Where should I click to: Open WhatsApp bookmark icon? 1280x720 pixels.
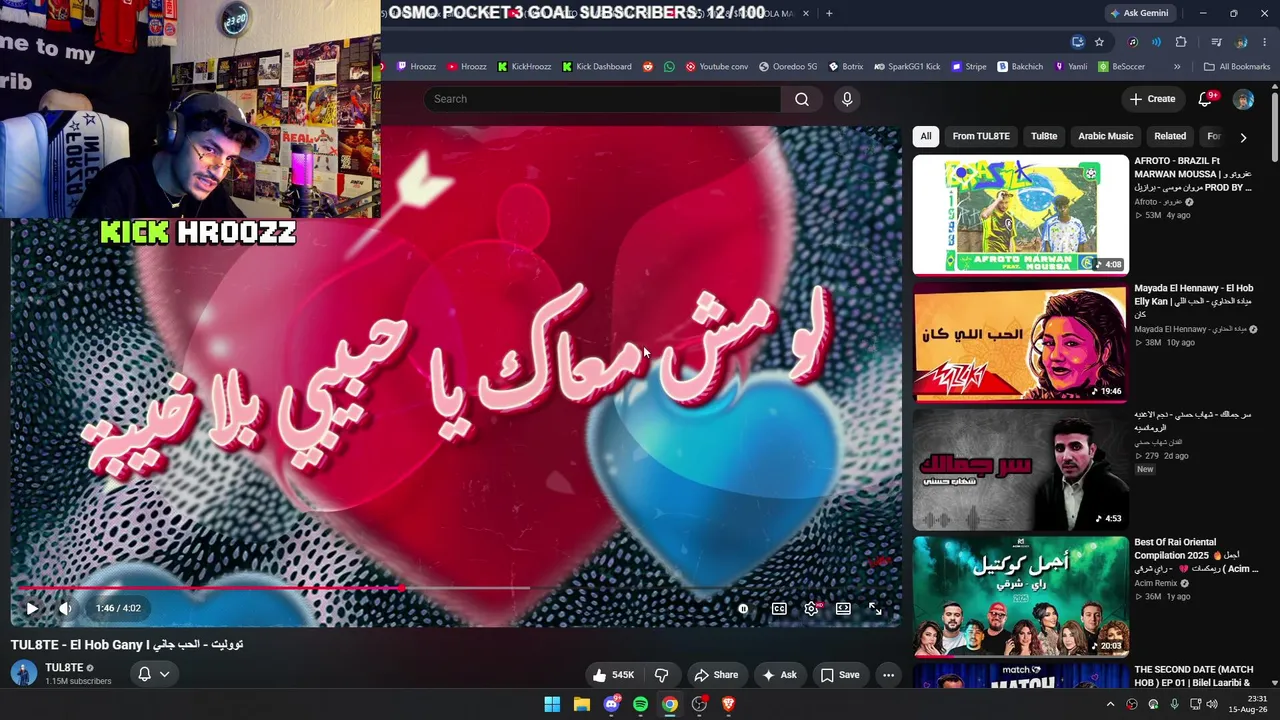click(669, 67)
